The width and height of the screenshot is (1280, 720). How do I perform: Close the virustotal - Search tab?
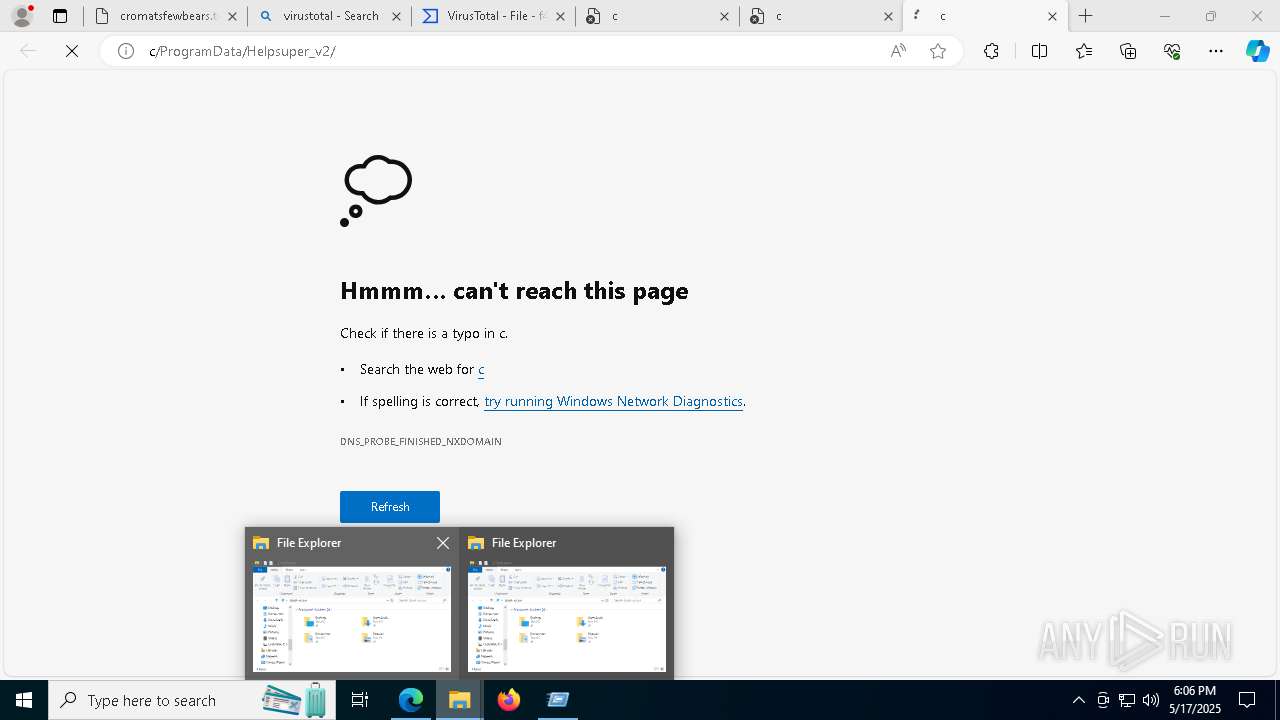(x=396, y=16)
